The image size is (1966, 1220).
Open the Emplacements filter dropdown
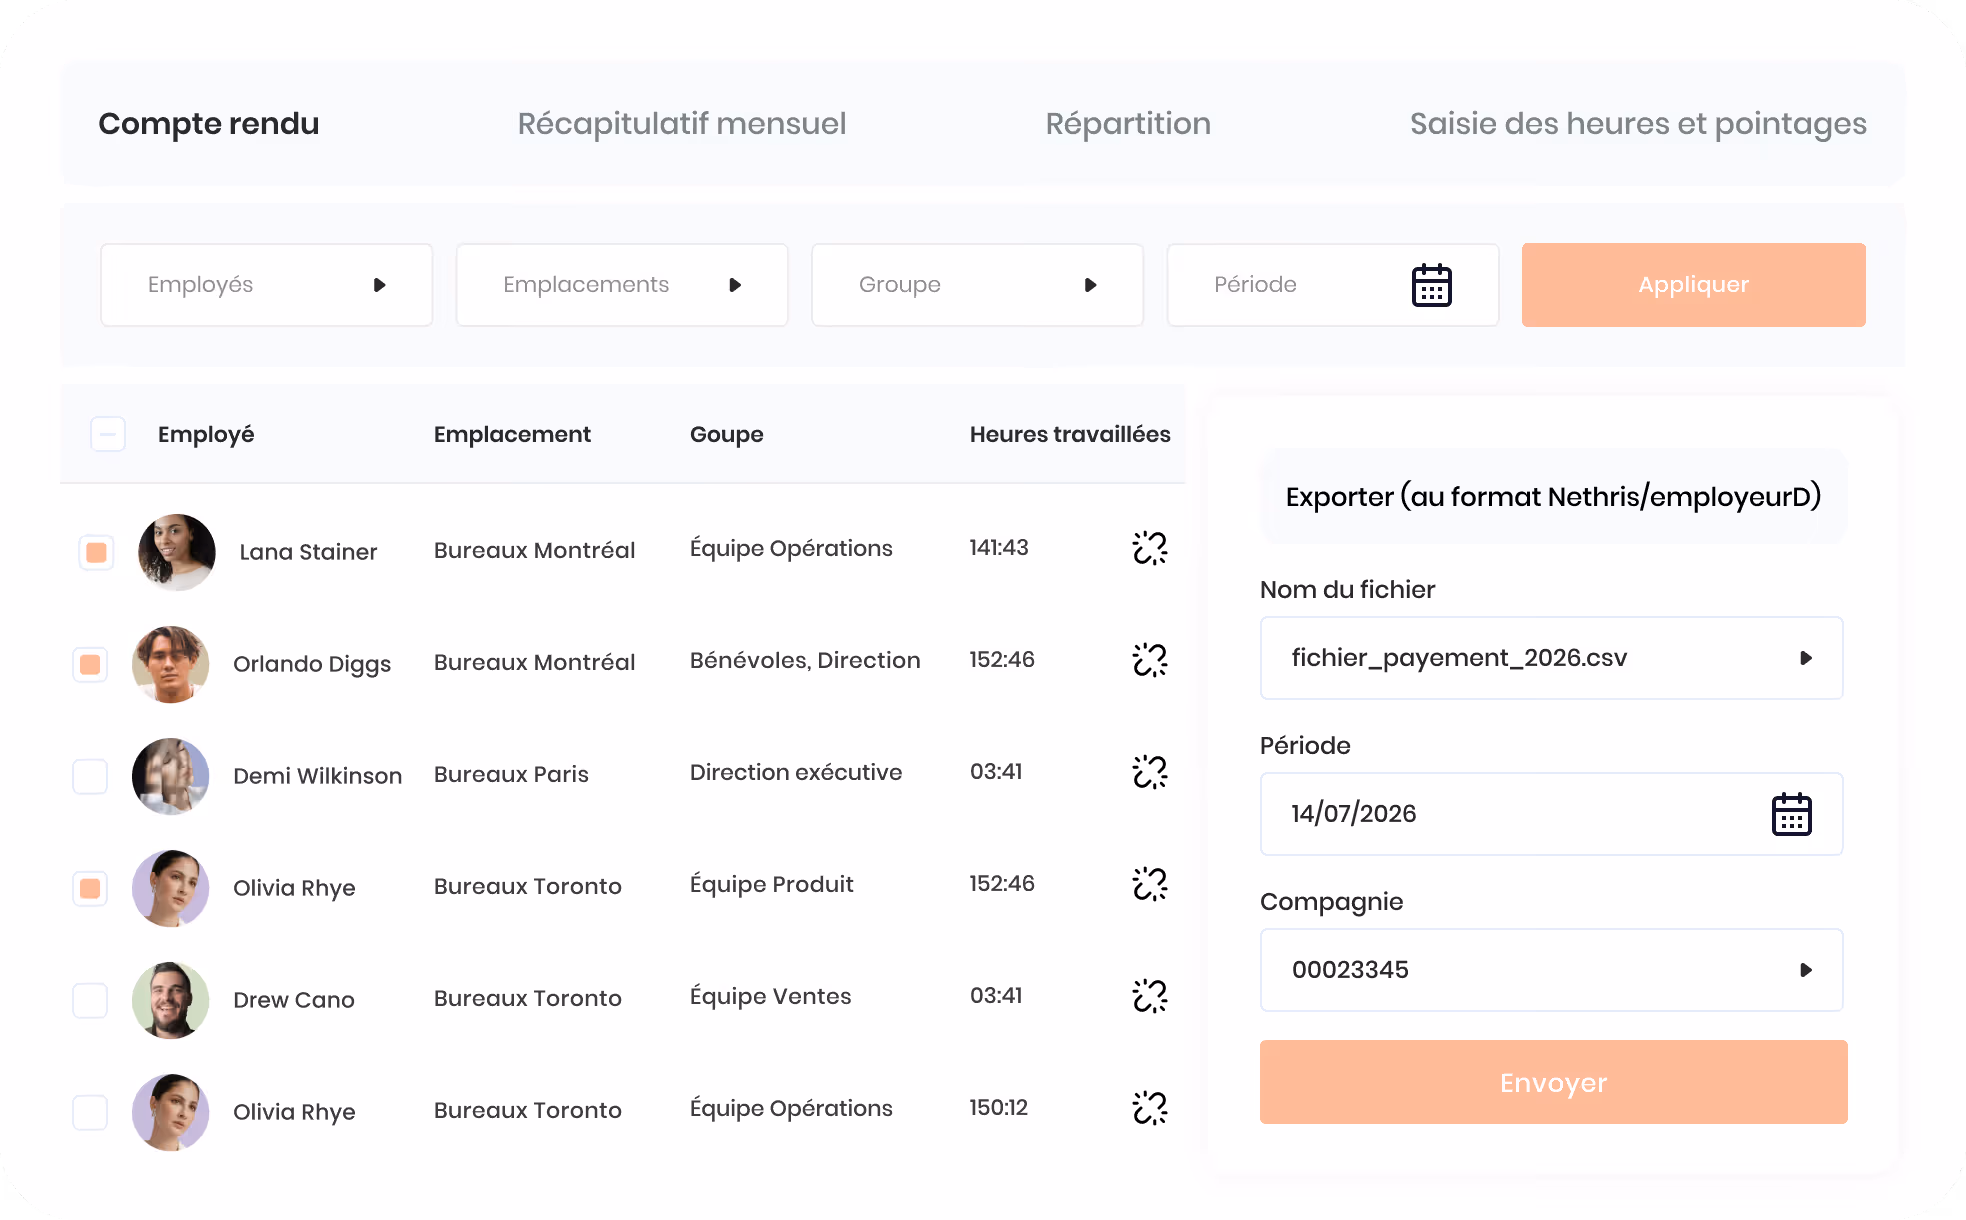coord(622,285)
